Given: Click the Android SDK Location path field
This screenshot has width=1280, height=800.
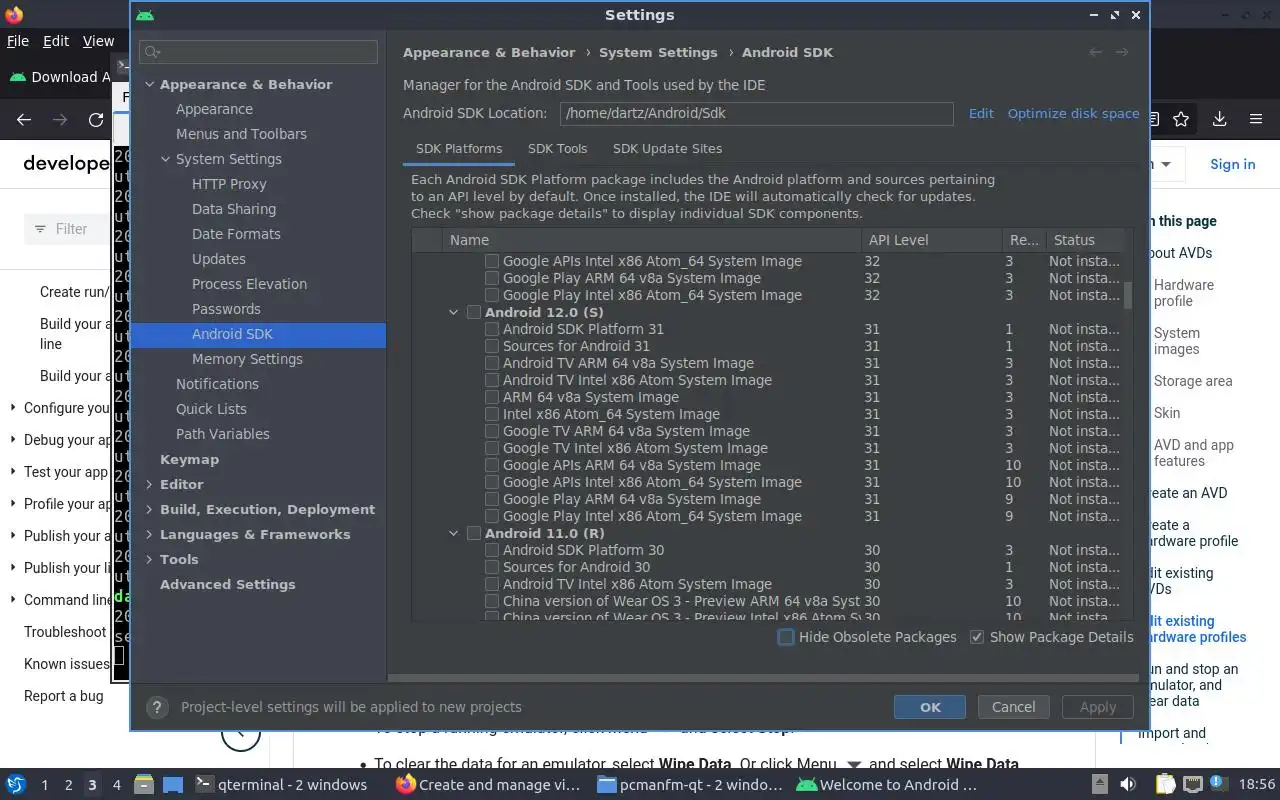Looking at the screenshot, I should point(756,113).
